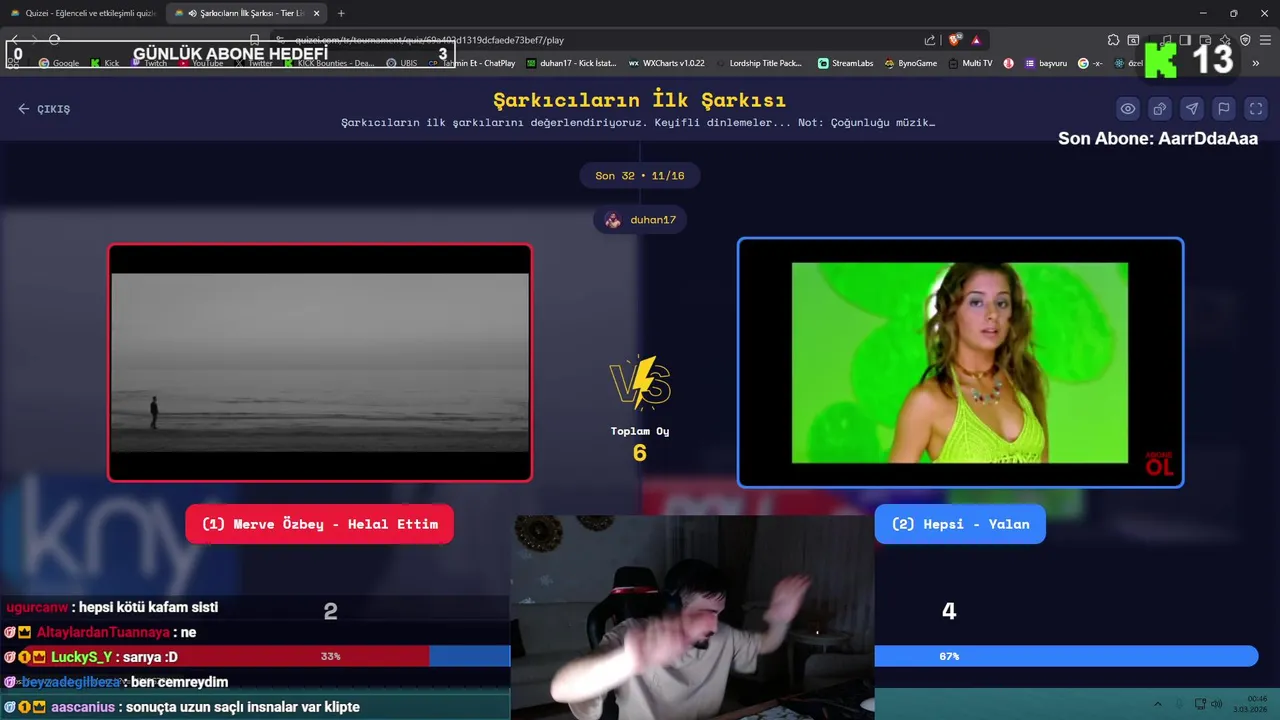
Task: Open the Multi TV bookmark
Action: click(x=970, y=63)
